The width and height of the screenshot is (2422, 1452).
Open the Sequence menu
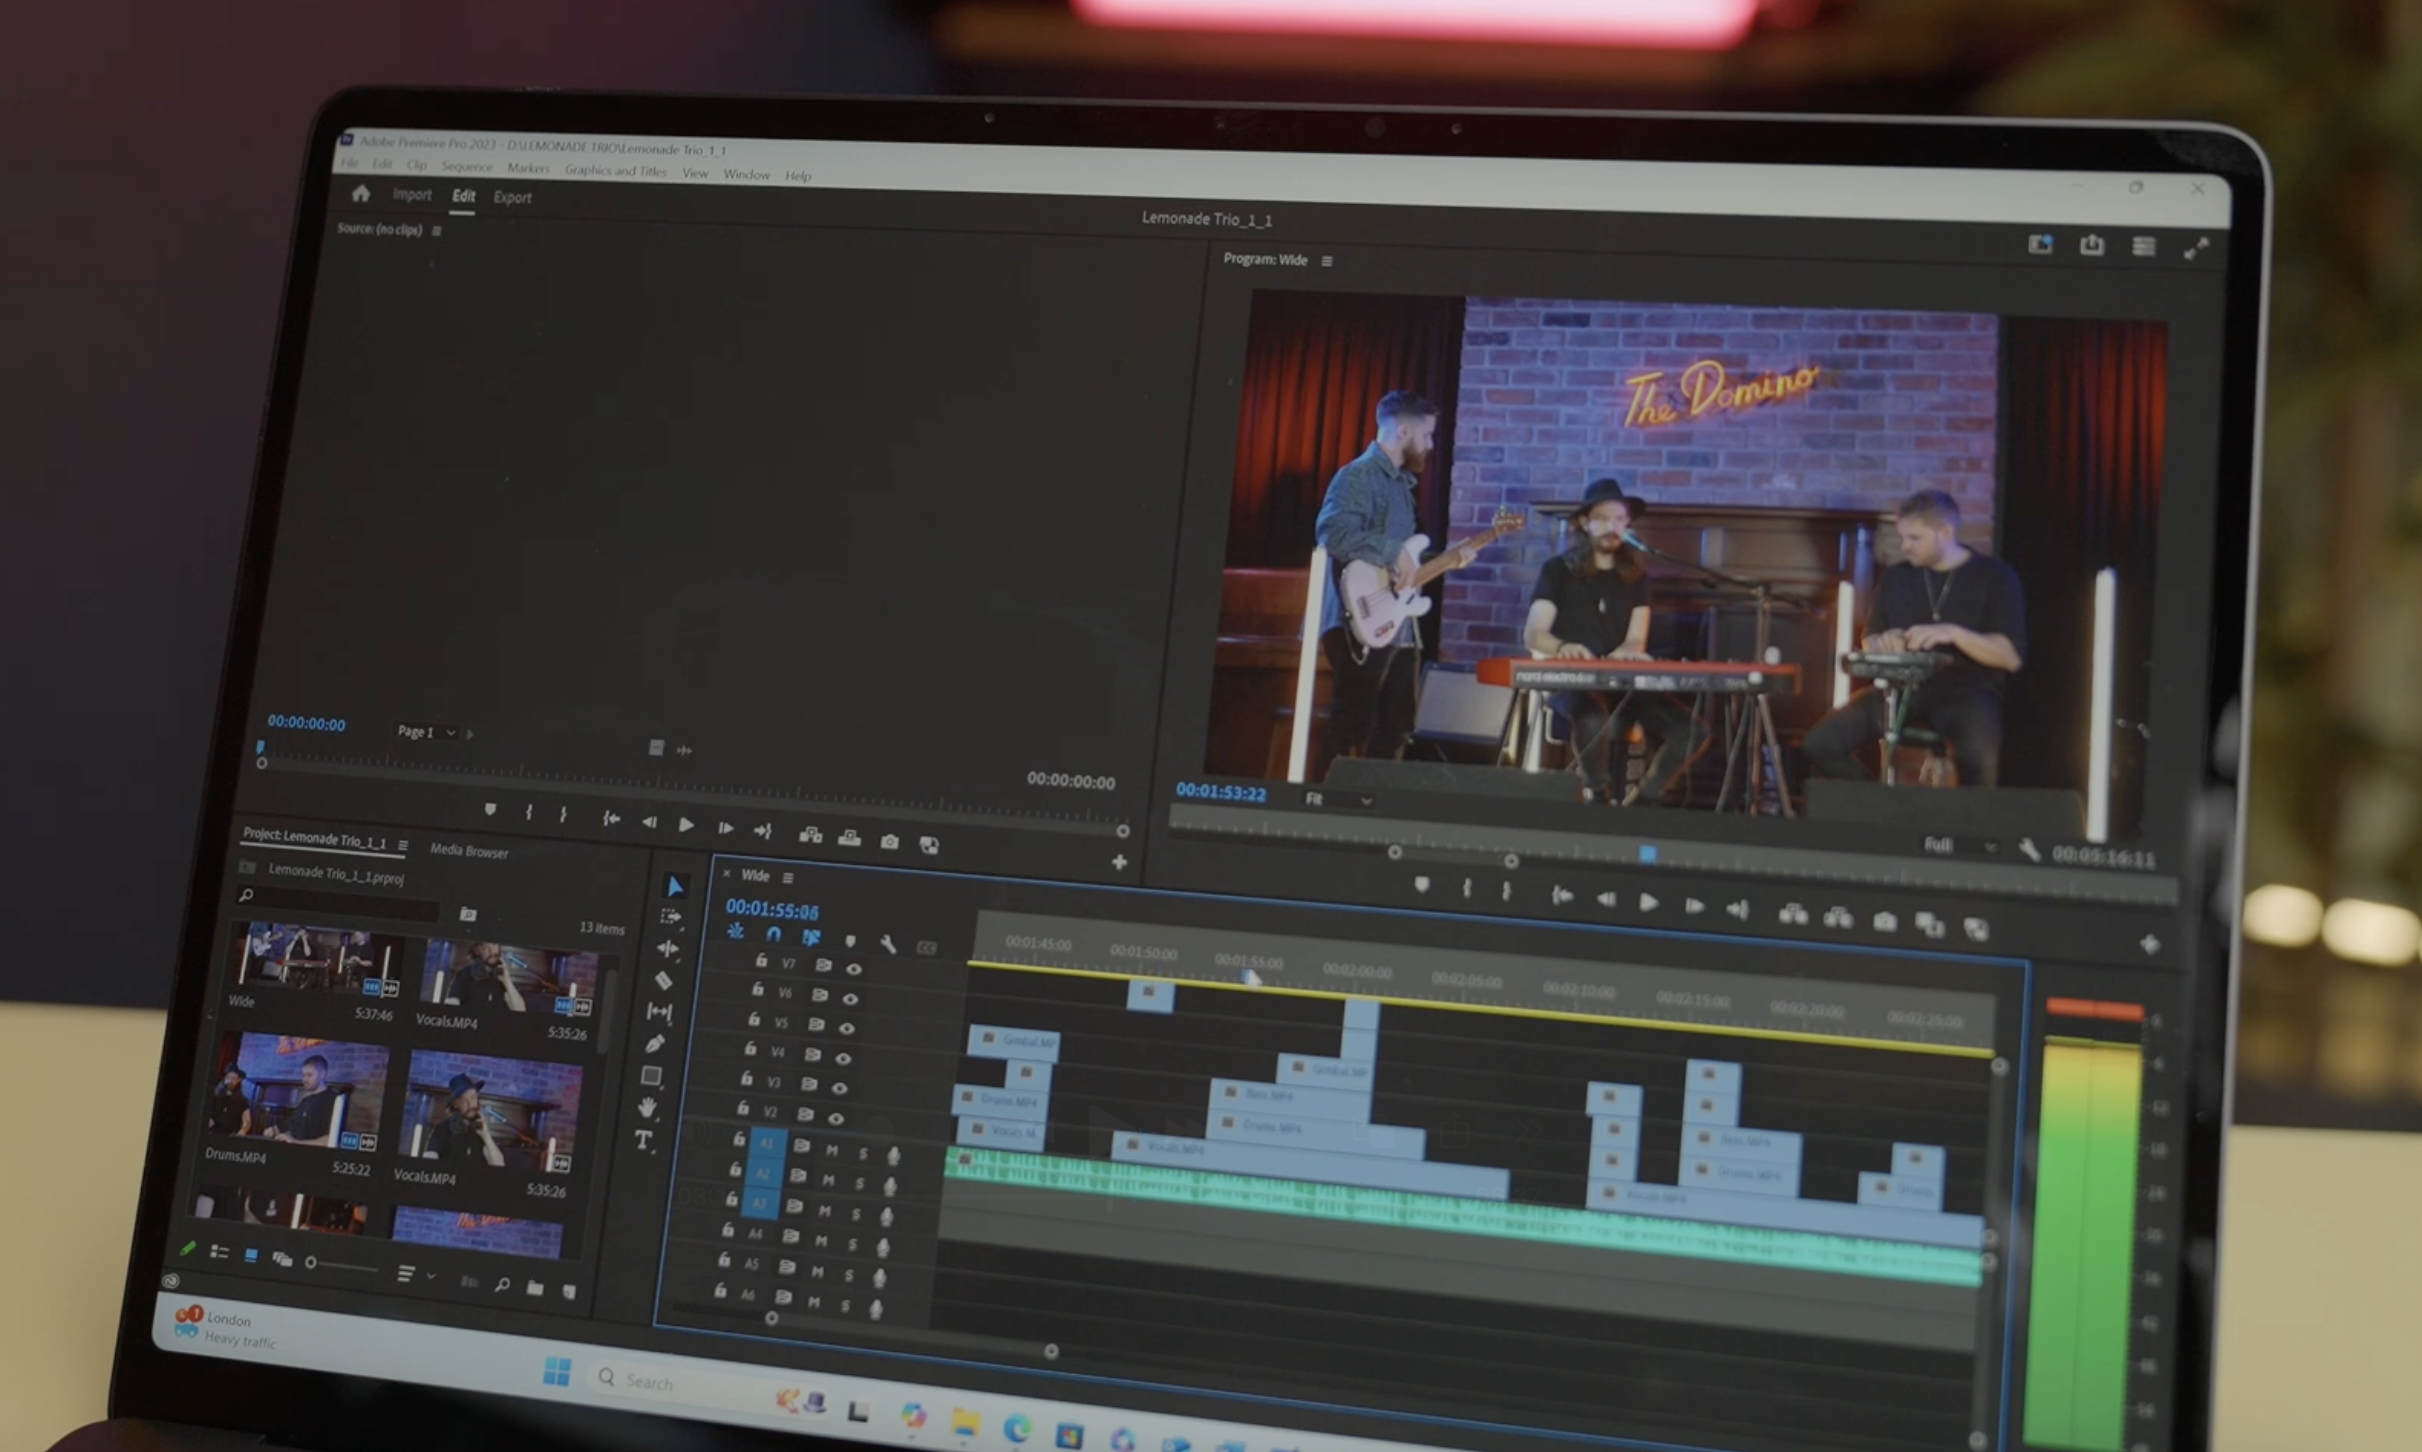click(466, 167)
